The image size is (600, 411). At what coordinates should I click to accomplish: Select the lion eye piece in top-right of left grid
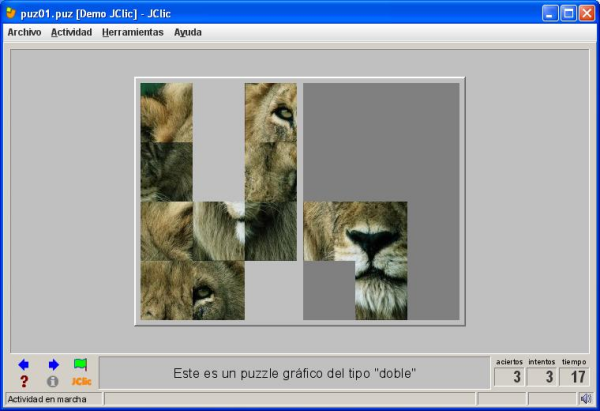coord(271,112)
